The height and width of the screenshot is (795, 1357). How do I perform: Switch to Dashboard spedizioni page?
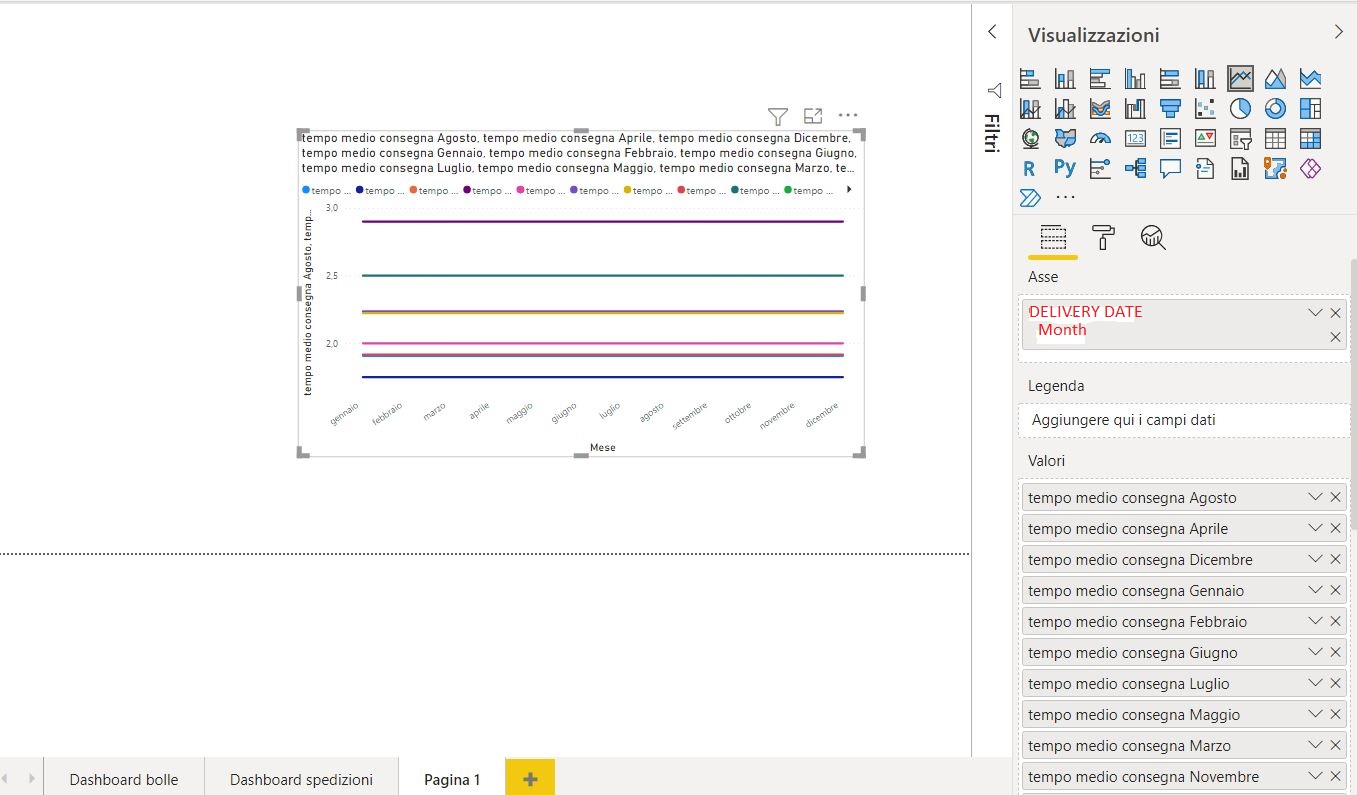point(301,779)
